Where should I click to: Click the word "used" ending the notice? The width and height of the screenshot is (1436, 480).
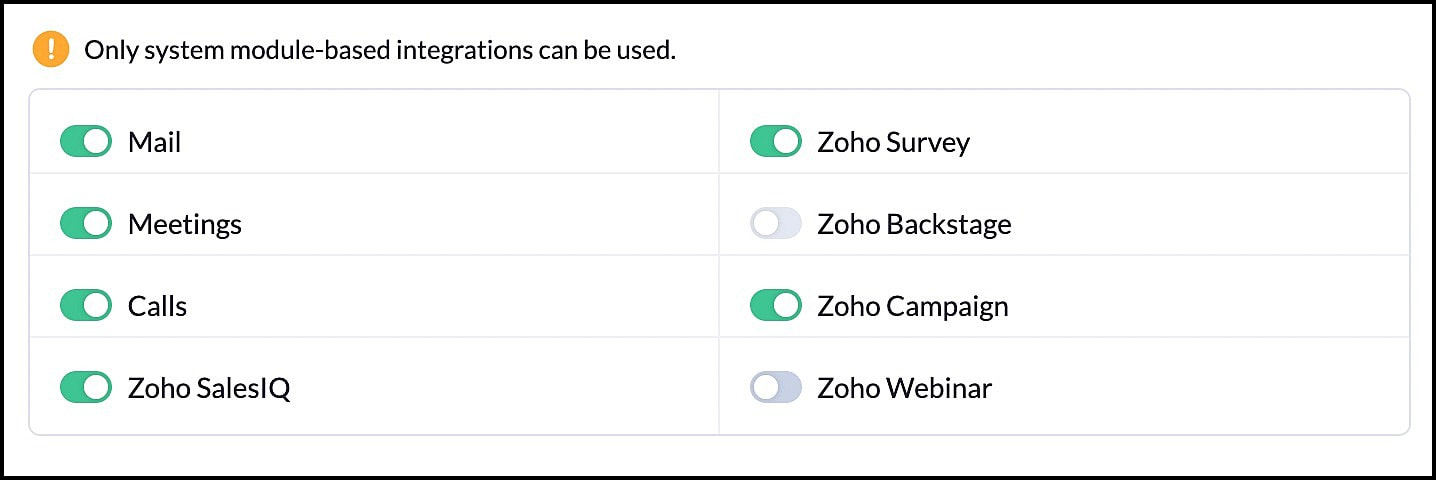[646, 50]
